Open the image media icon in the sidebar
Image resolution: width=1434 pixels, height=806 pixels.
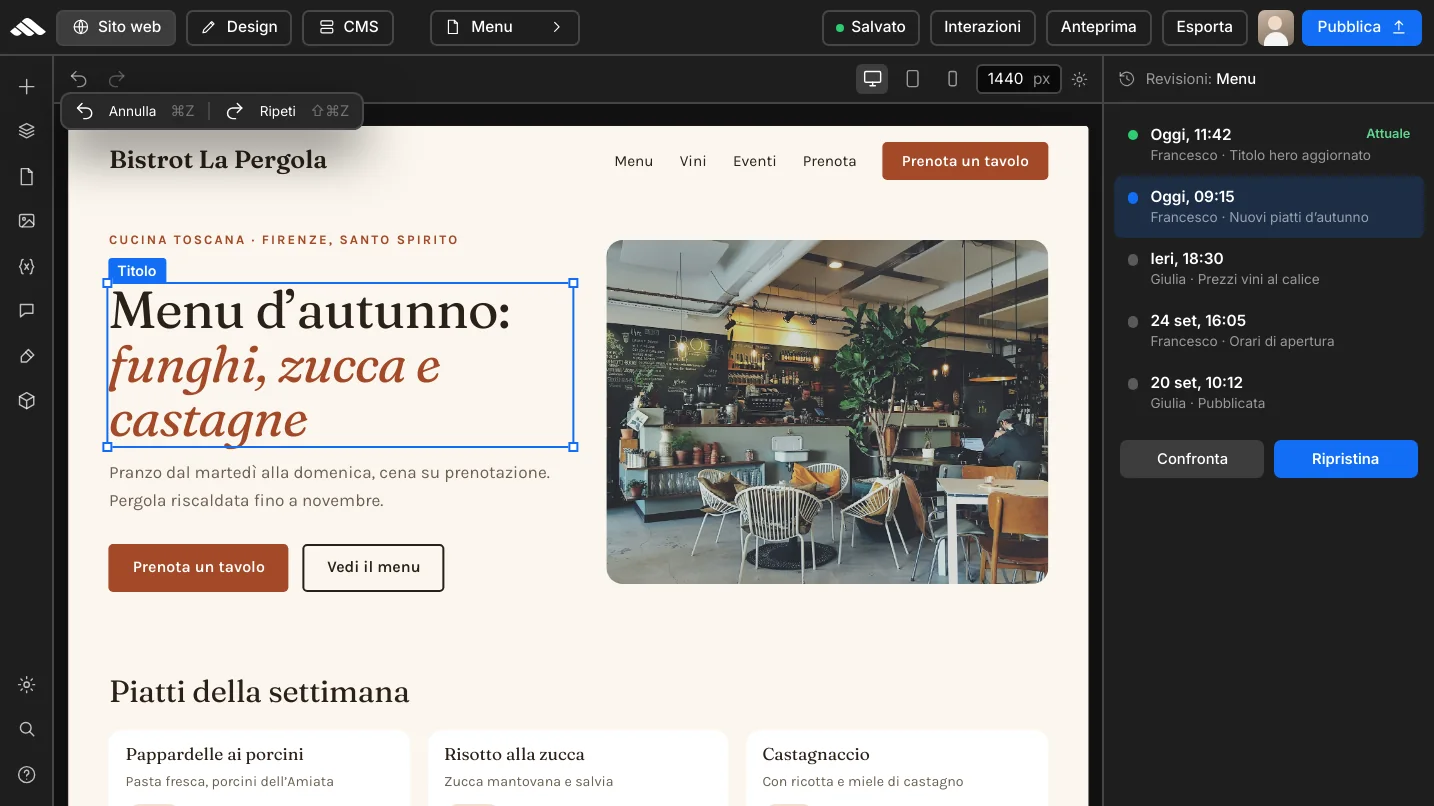pos(27,221)
